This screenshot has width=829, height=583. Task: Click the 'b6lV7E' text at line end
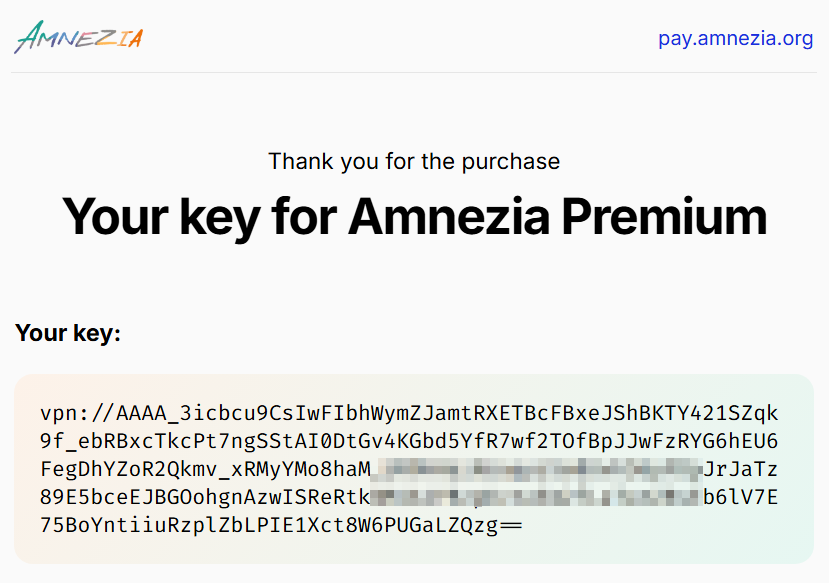[741, 497]
